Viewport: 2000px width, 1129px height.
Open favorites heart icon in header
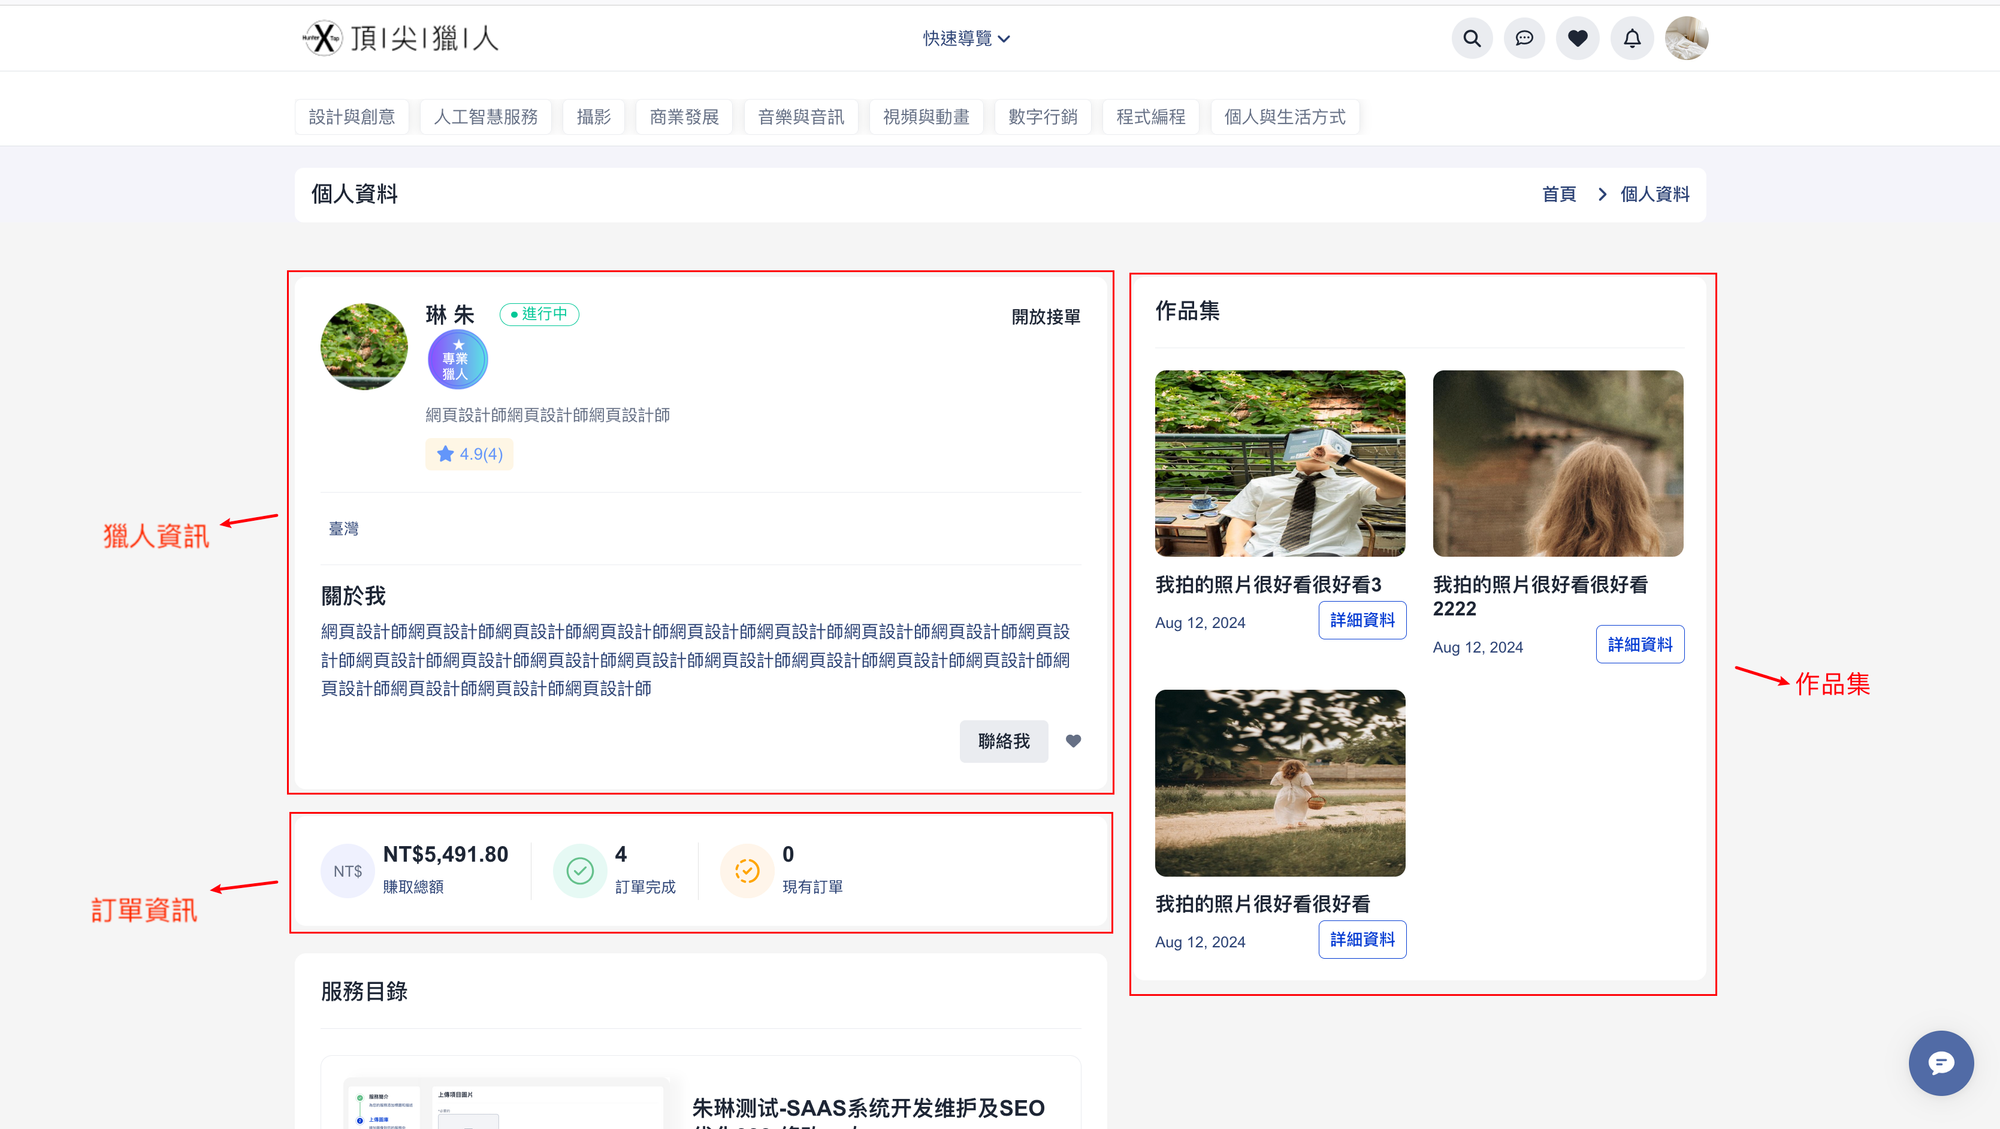tap(1577, 38)
